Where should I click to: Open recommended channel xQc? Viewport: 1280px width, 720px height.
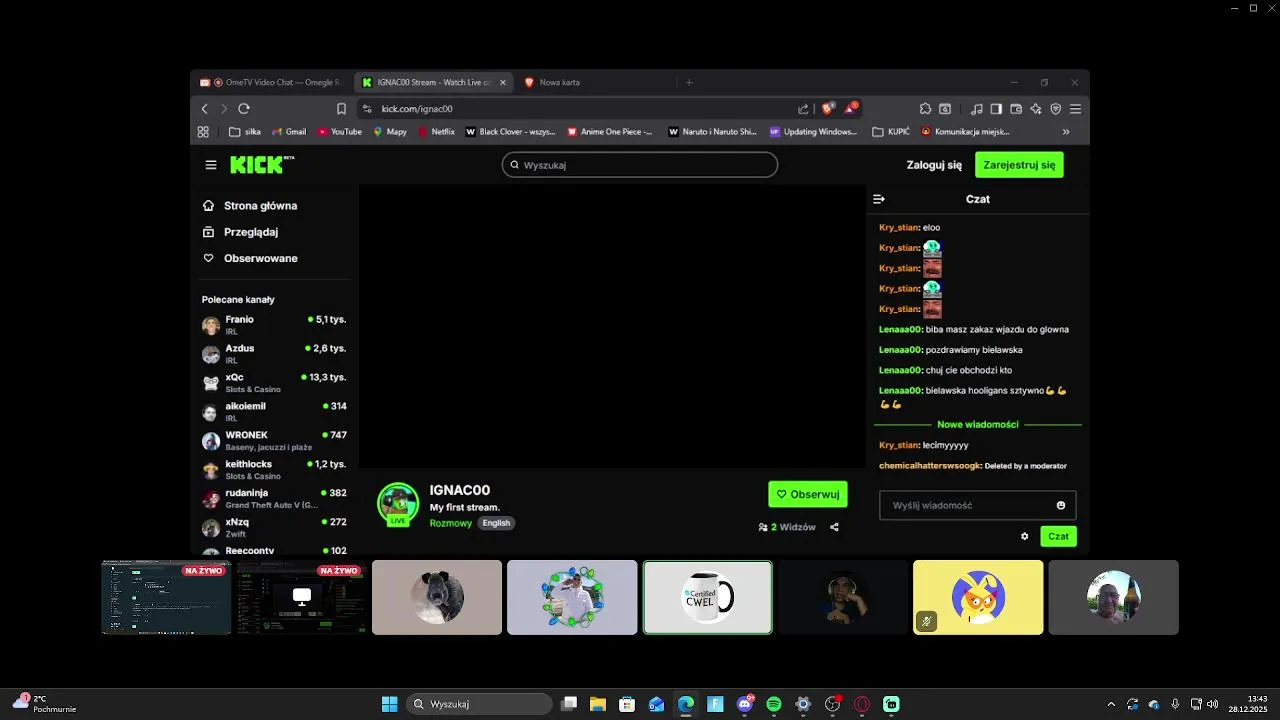click(274, 383)
